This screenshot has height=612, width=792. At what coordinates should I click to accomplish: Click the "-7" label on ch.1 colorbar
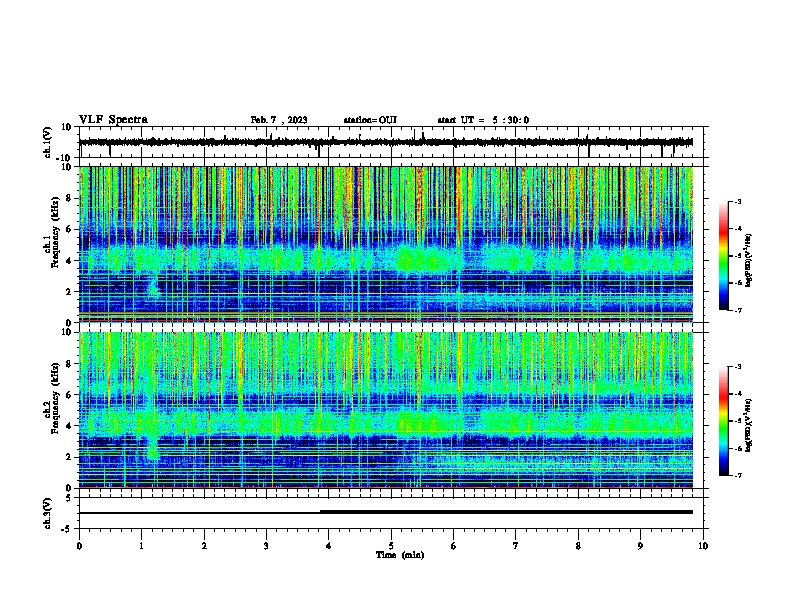tap(738, 310)
